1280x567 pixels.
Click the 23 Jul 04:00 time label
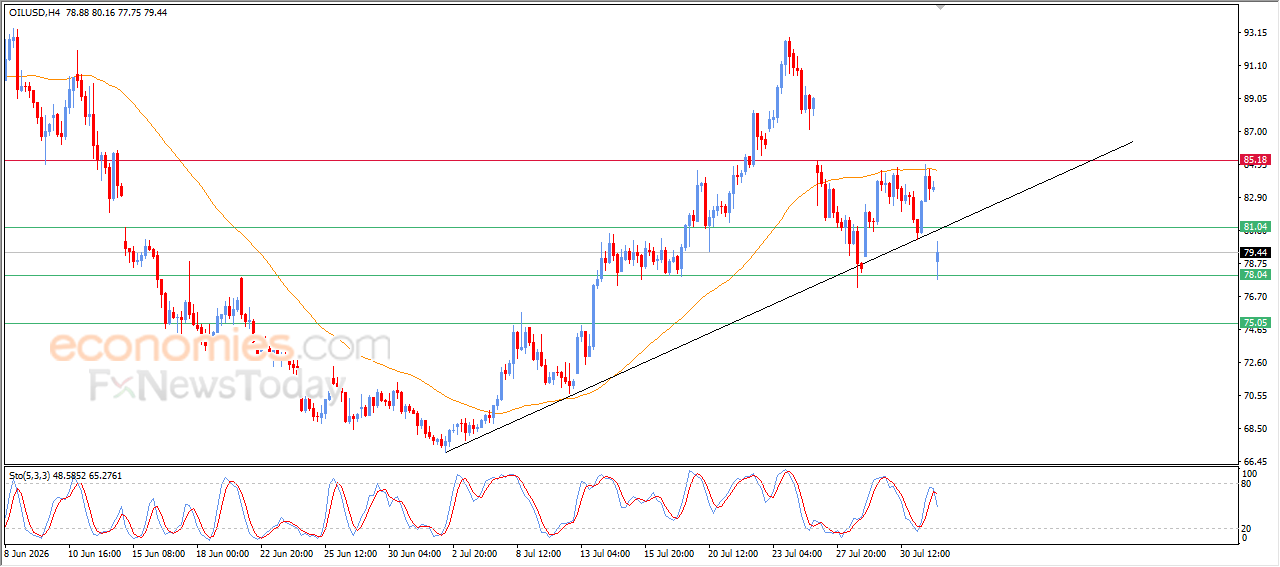(x=797, y=553)
